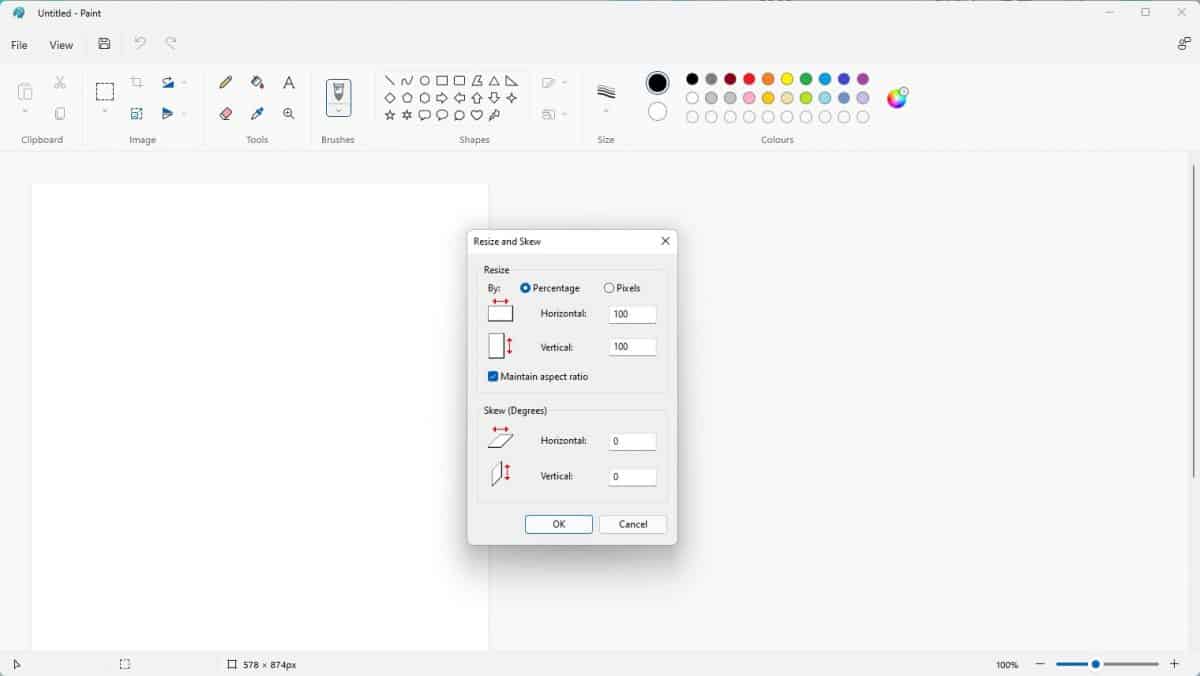The height and width of the screenshot is (676, 1200).
Task: Select the Eraser tool
Action: pyautogui.click(x=225, y=113)
